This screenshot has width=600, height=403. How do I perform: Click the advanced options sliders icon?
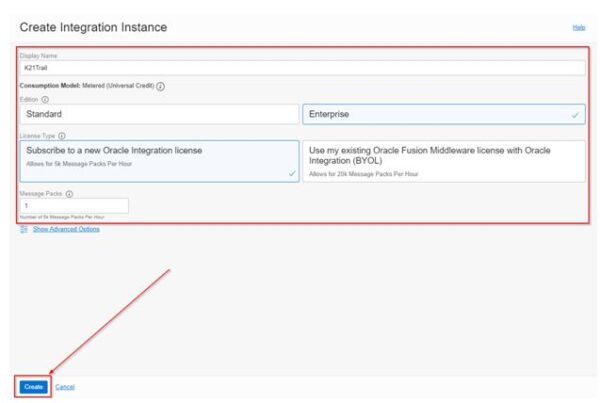tap(24, 229)
